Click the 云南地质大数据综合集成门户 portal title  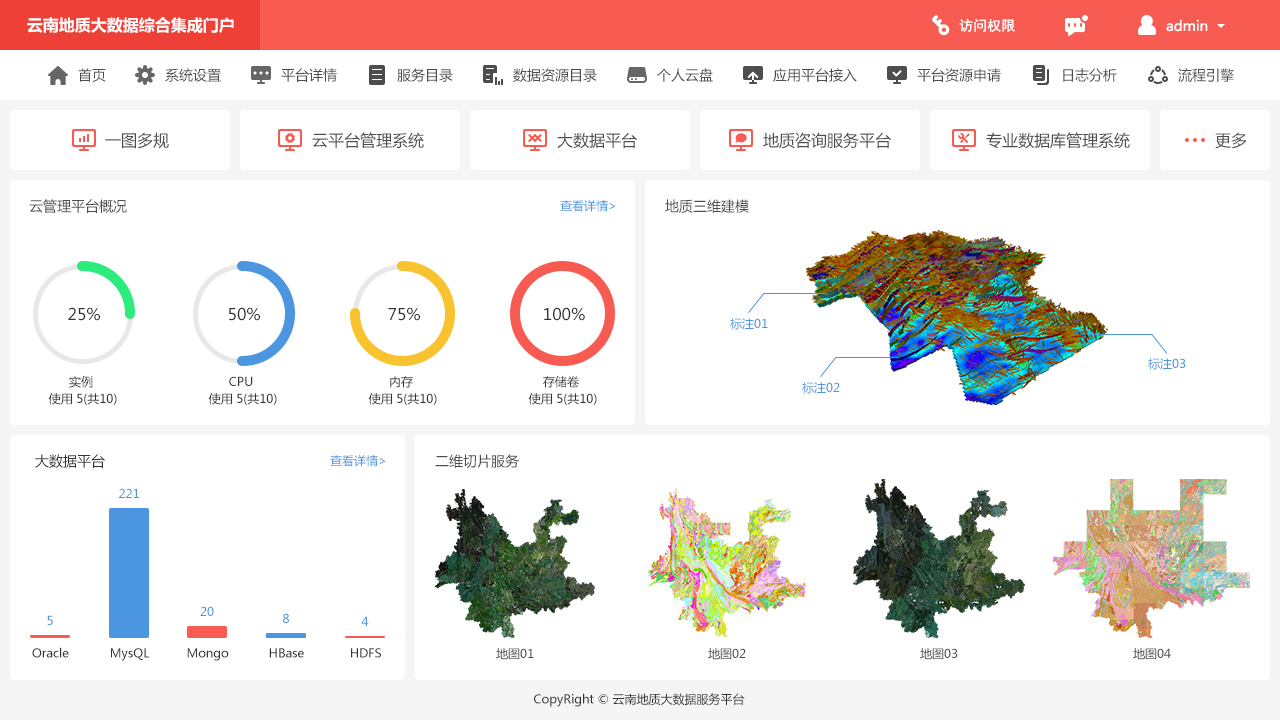130,25
